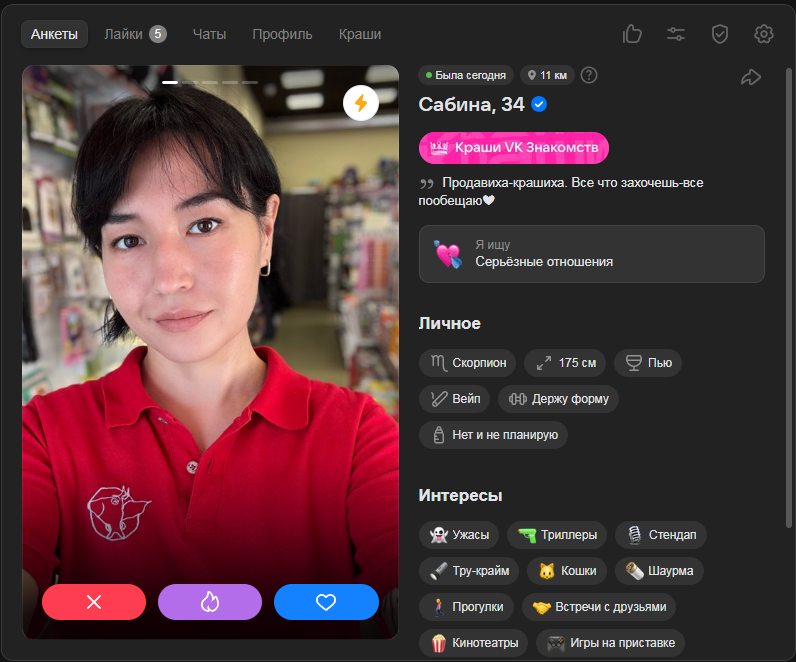Like the profile with blue heart button
The height and width of the screenshot is (662, 796).
point(326,602)
